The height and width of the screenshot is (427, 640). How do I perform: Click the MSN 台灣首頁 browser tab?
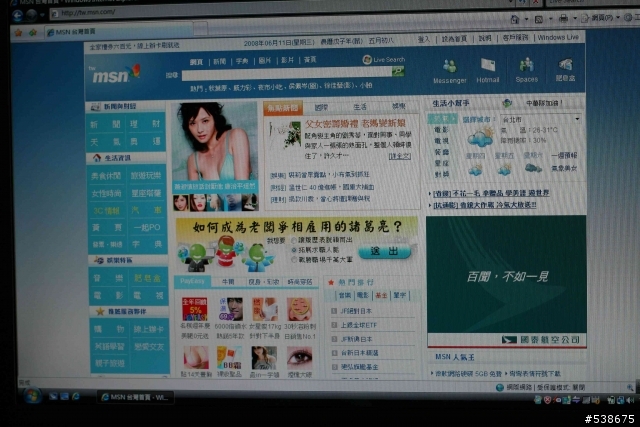(x=118, y=32)
